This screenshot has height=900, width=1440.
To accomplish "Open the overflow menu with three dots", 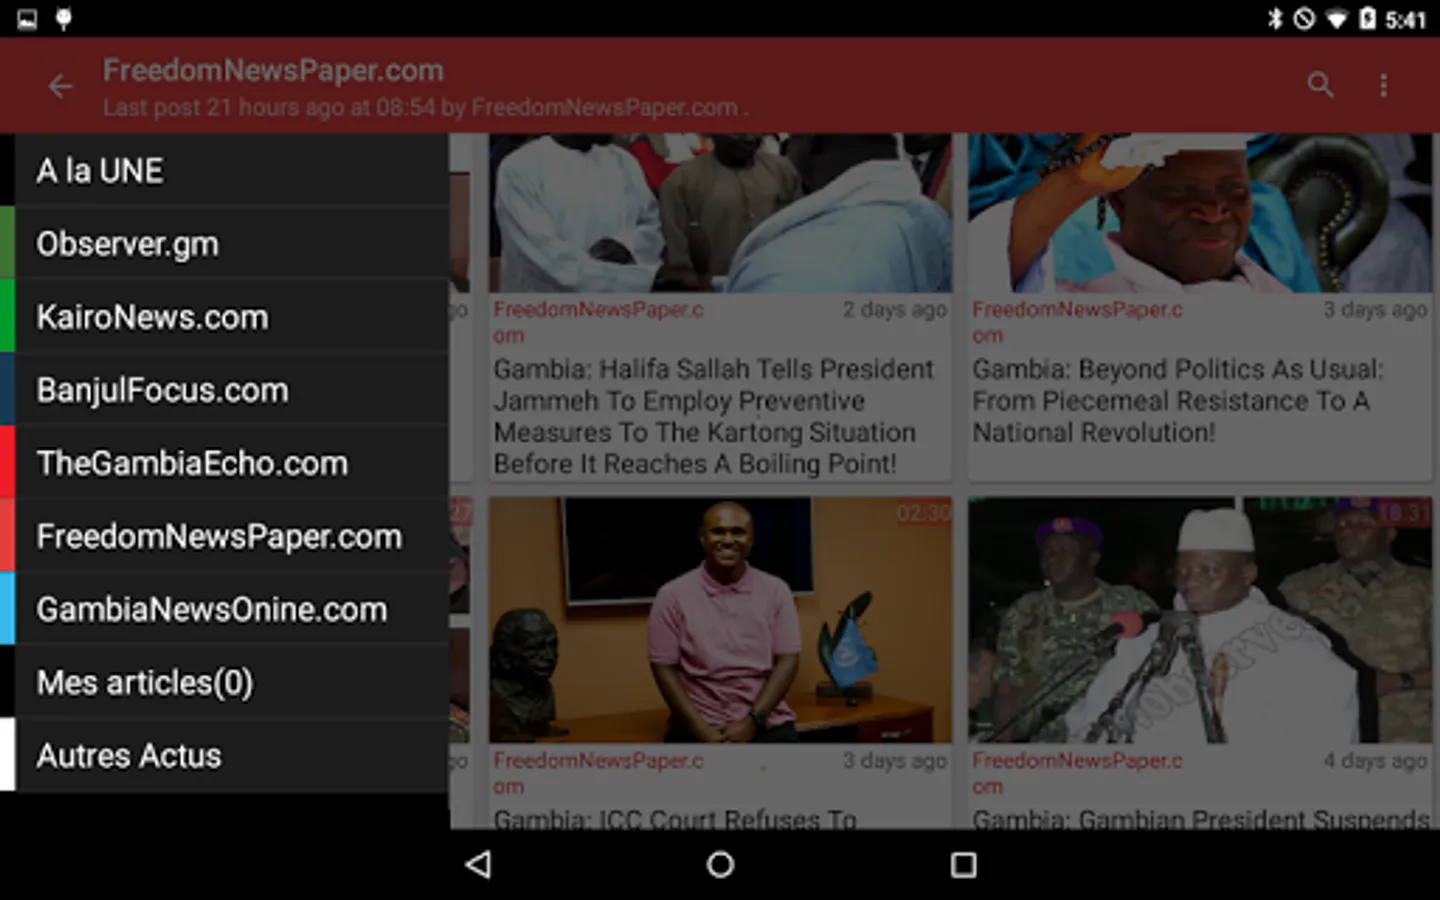I will pyautogui.click(x=1384, y=85).
